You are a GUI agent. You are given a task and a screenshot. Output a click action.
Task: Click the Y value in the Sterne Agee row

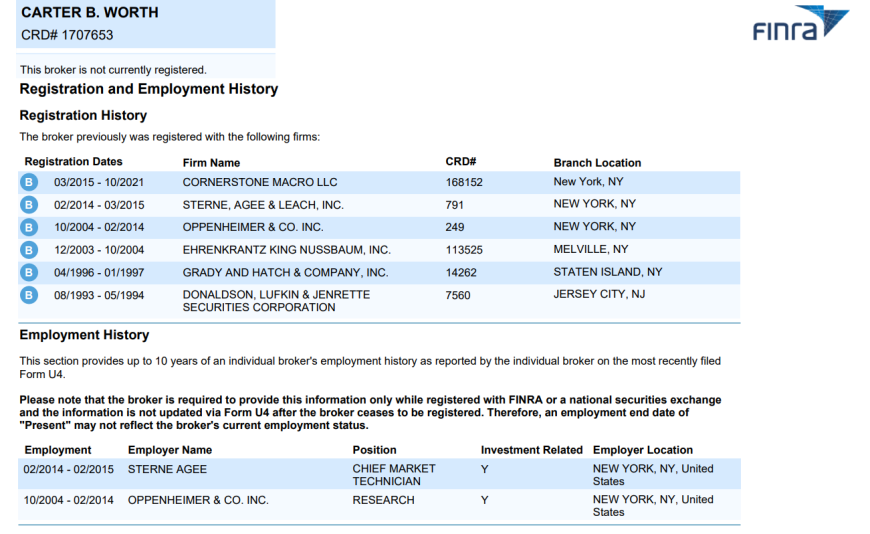(x=484, y=470)
